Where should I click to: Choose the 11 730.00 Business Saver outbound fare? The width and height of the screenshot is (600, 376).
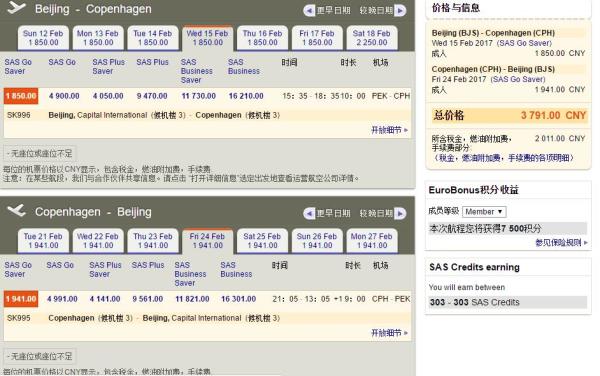click(199, 96)
